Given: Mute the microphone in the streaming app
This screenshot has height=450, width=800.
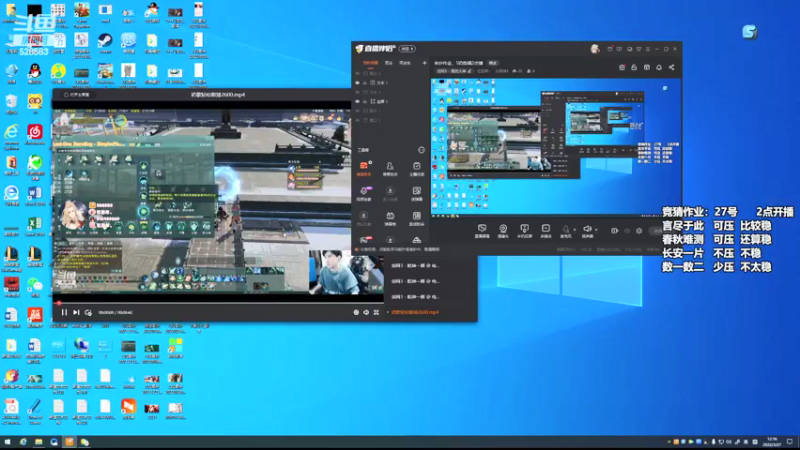Looking at the screenshot, I should pos(565,231).
